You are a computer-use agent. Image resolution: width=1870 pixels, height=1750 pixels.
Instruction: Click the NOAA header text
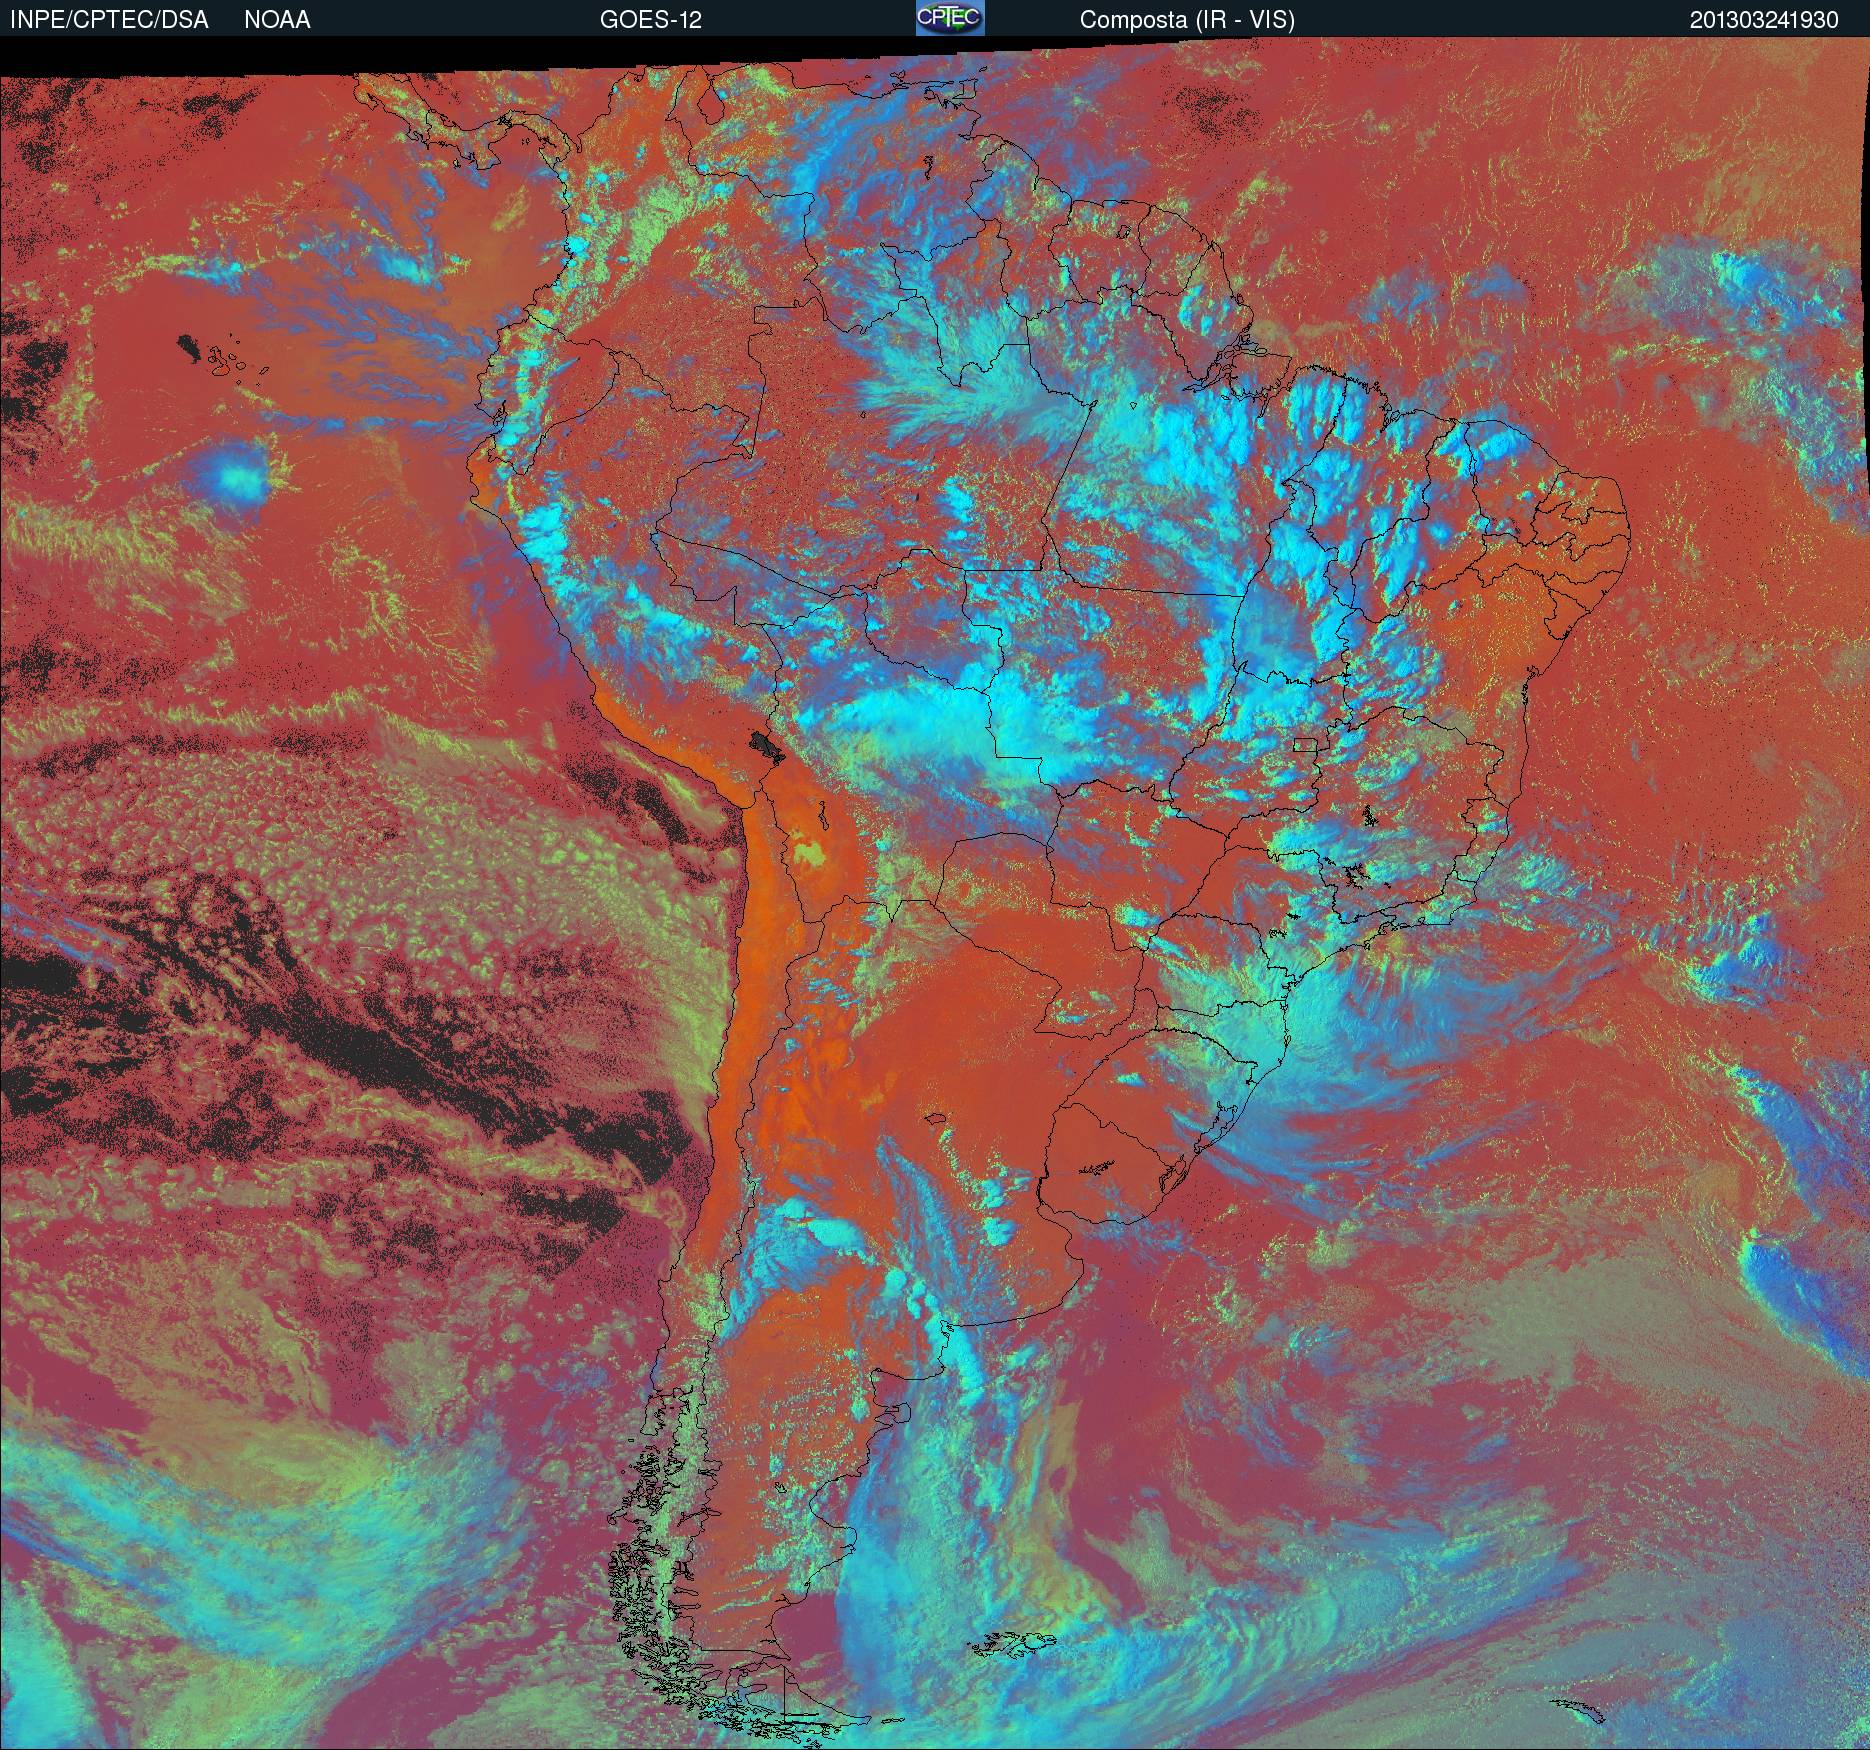(277, 20)
